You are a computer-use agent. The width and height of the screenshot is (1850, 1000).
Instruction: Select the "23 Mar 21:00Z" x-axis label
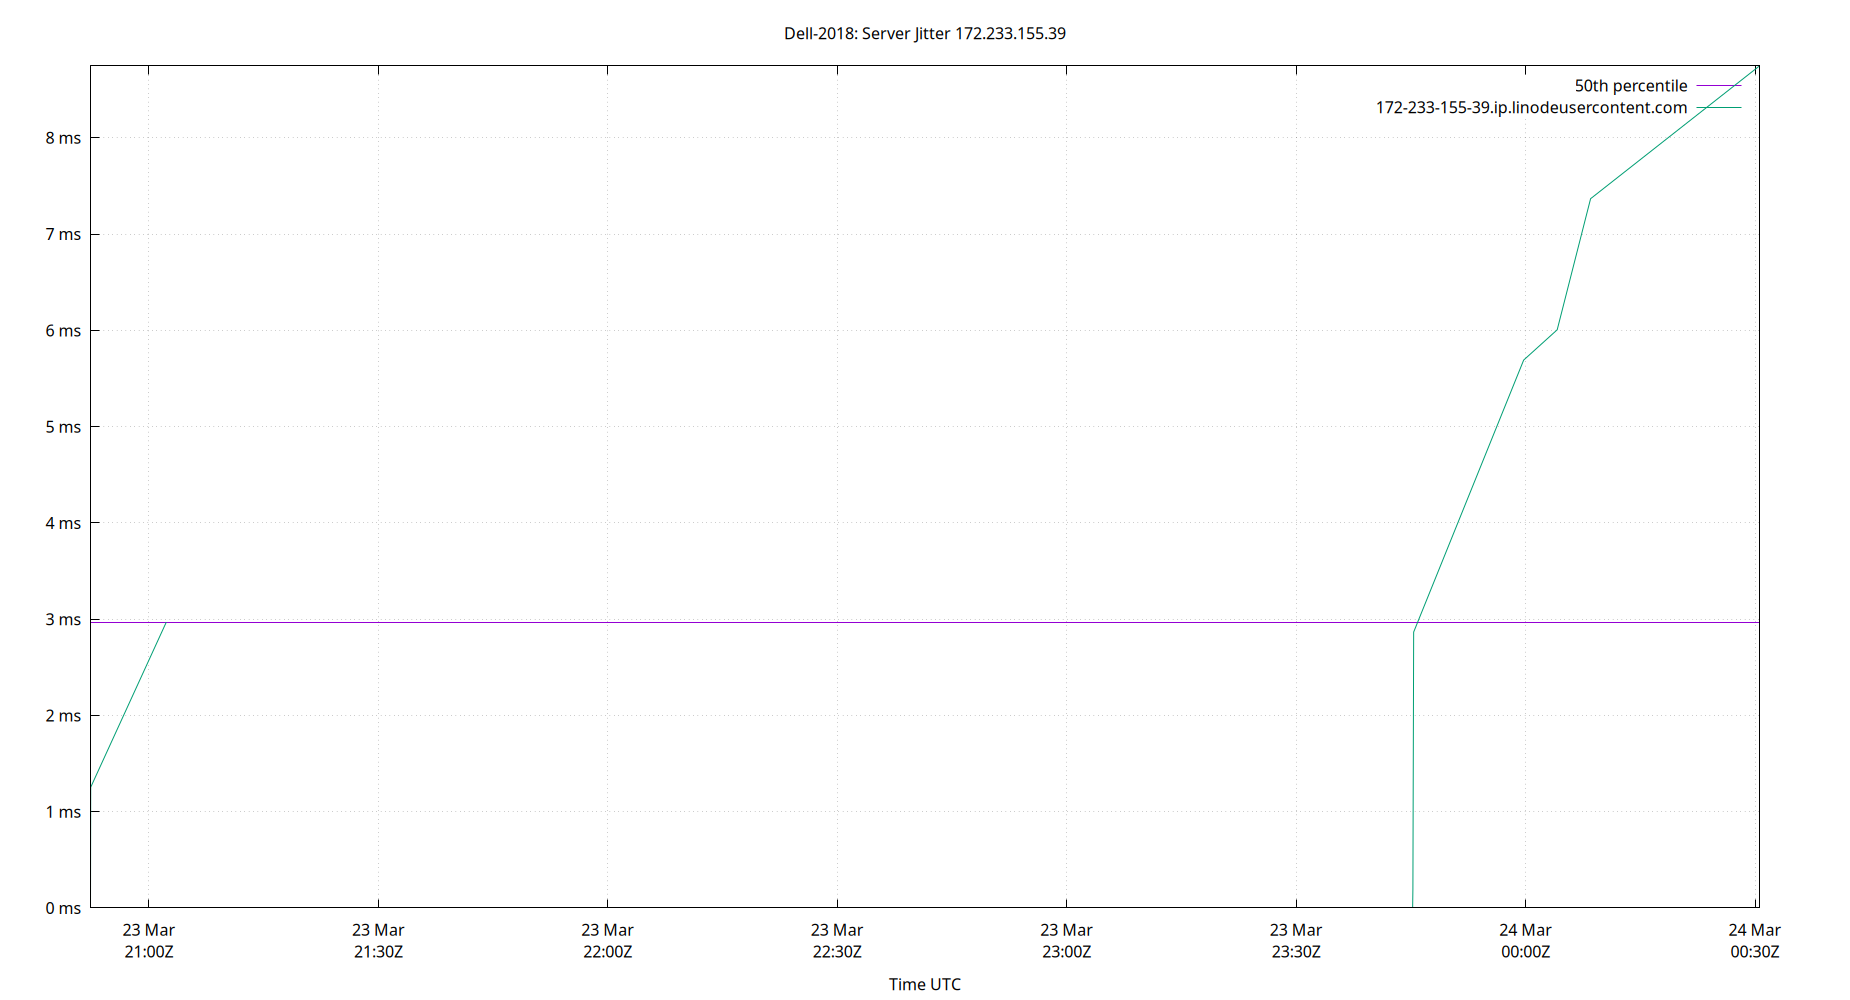pos(147,940)
